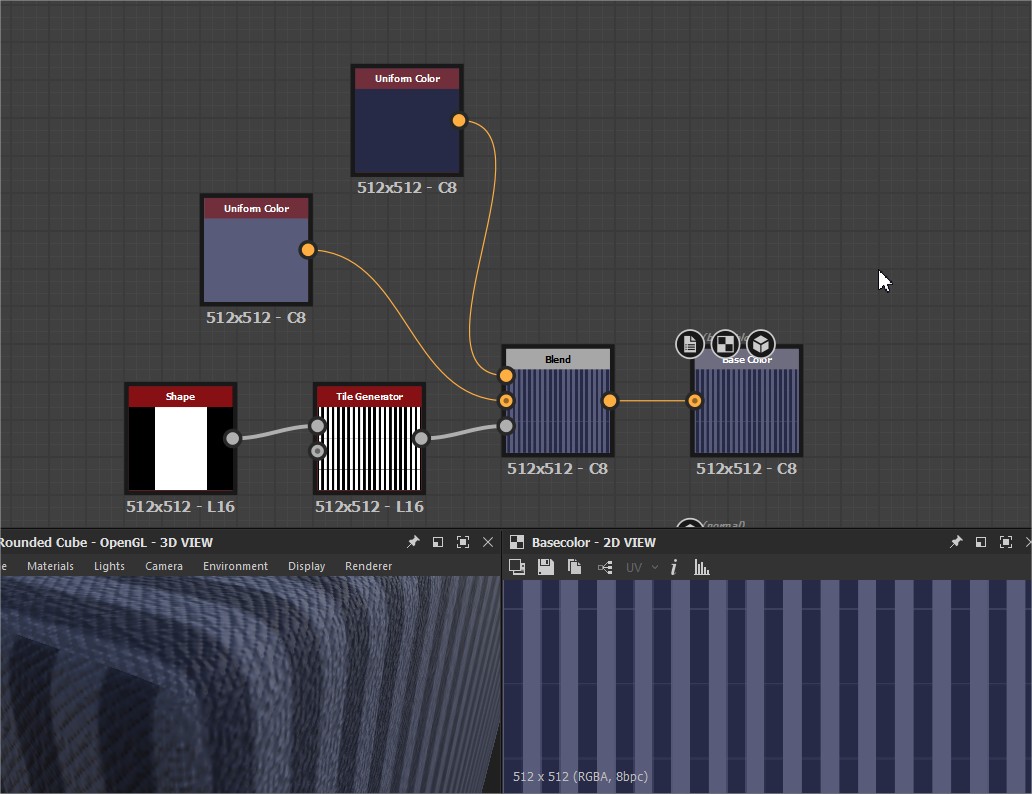Click the fullscreen button on the 3D view
This screenshot has height=794, width=1032.
point(463,541)
